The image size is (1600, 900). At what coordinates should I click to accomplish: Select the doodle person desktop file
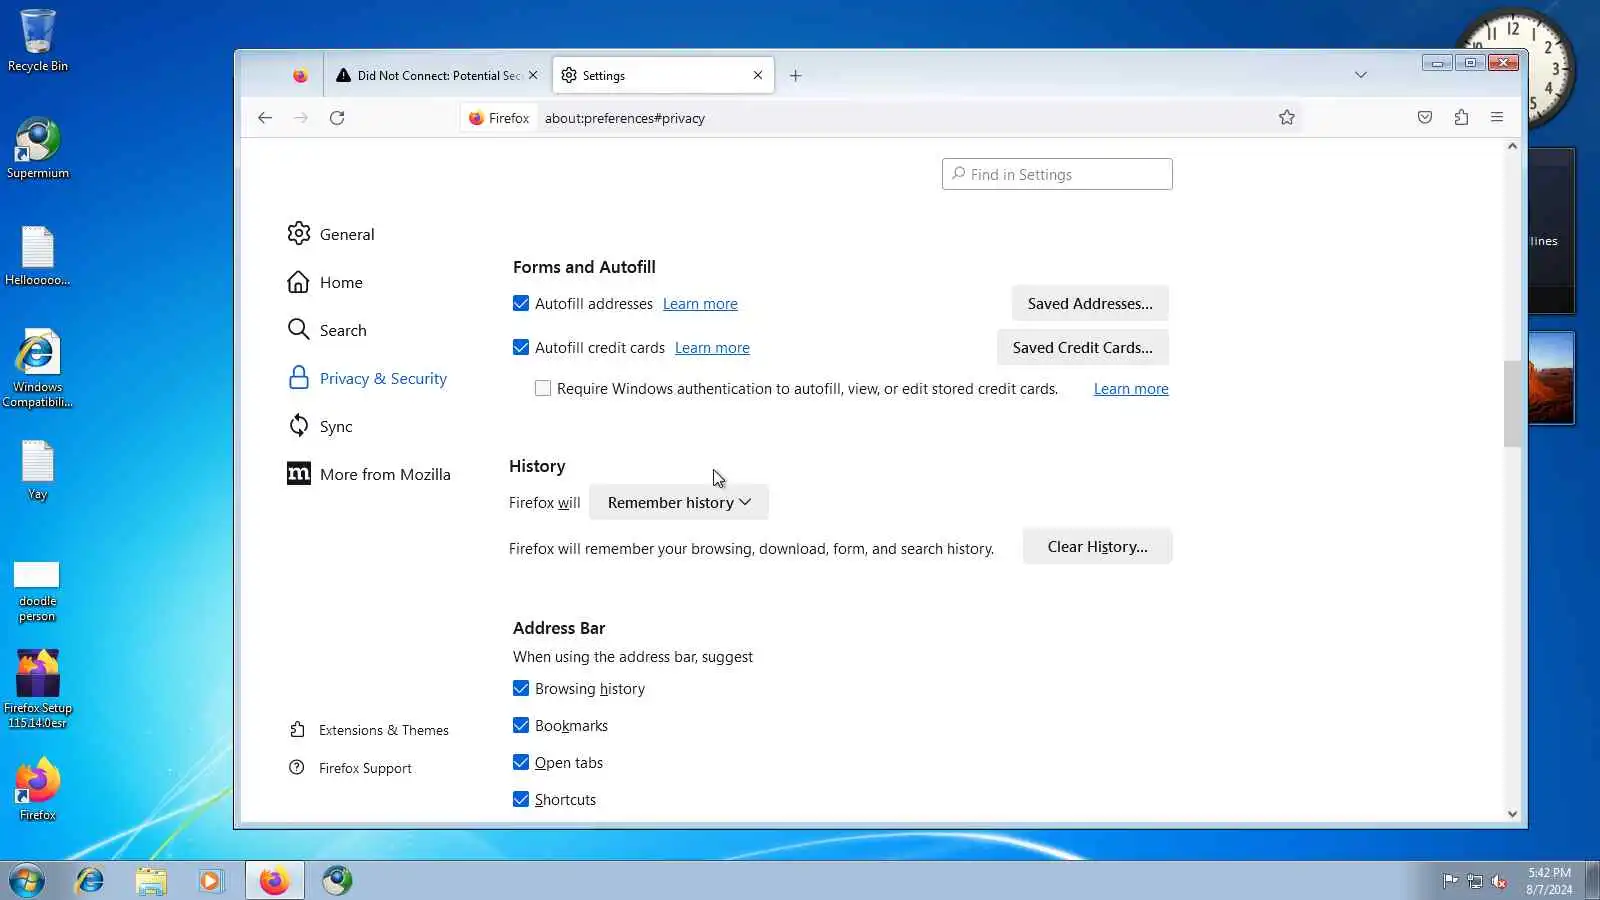37,591
